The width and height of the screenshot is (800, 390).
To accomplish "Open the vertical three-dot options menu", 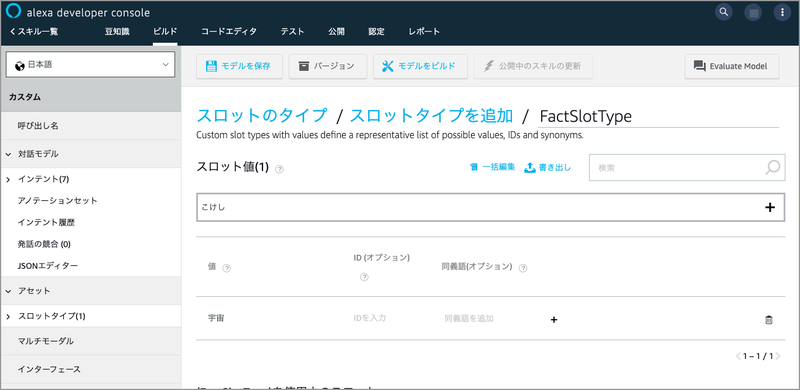I will pos(782,12).
